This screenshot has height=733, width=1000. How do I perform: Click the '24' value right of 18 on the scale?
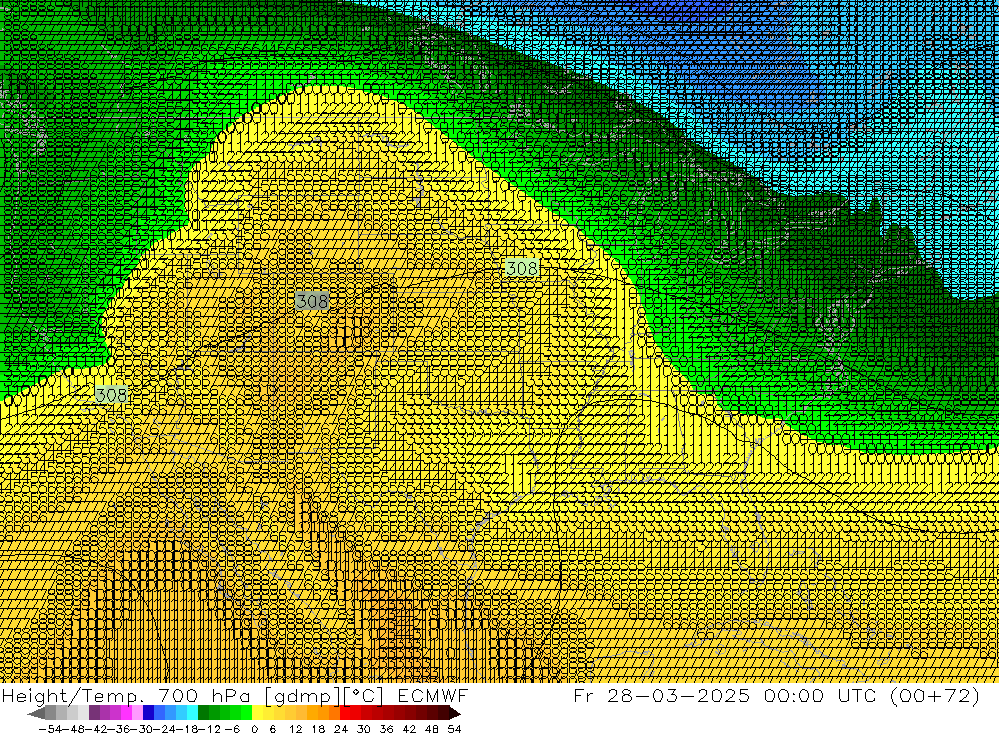(341, 729)
